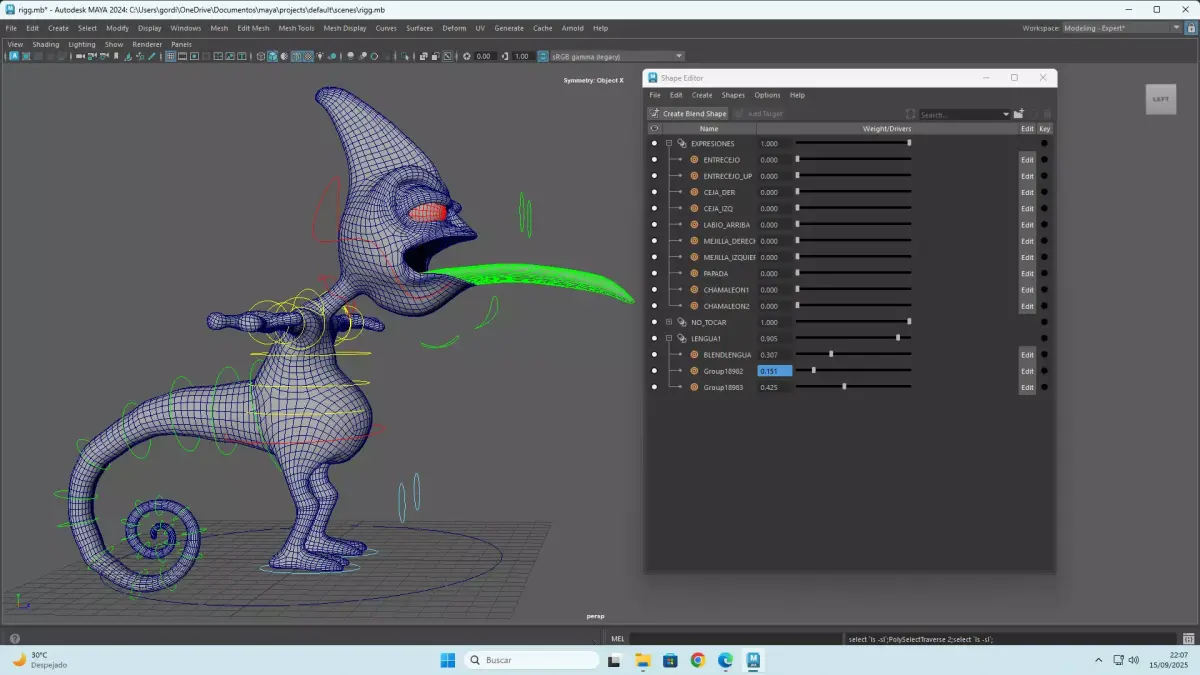Image resolution: width=1200 pixels, height=675 pixels.
Task: Click the EXPRESIONES blend shape deformer icon
Action: point(682,143)
